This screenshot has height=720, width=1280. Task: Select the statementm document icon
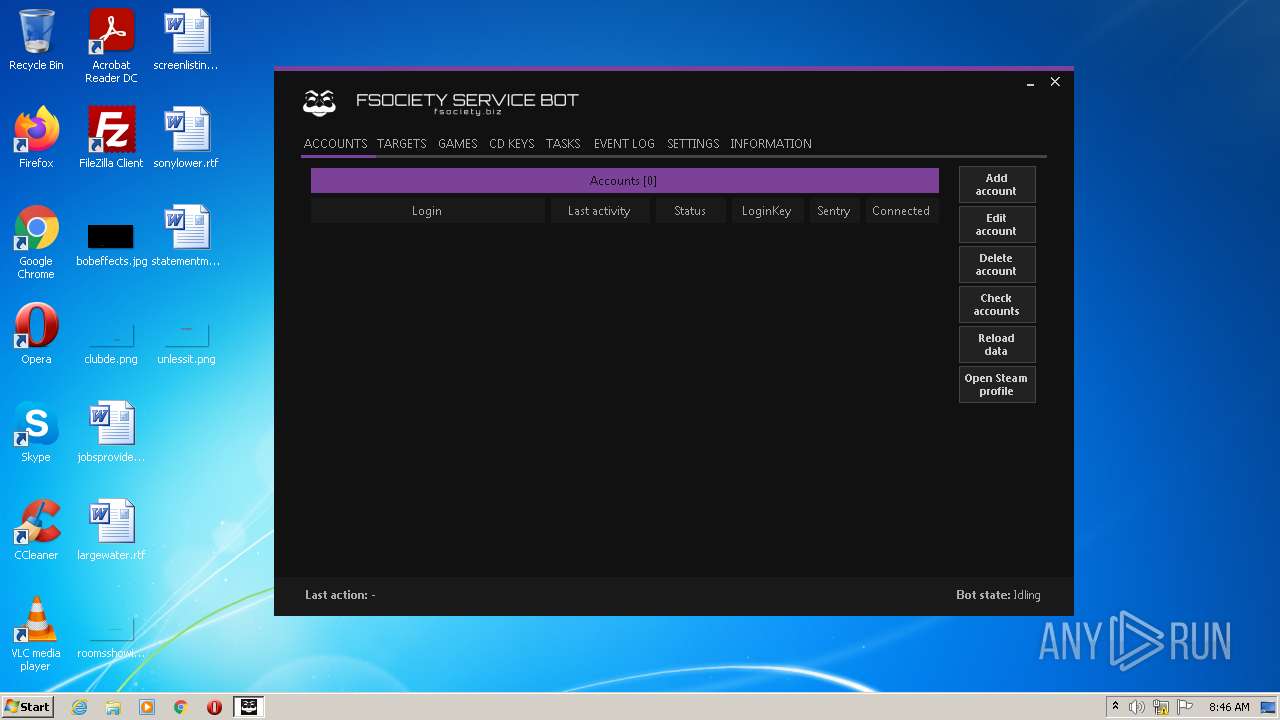coord(186,236)
